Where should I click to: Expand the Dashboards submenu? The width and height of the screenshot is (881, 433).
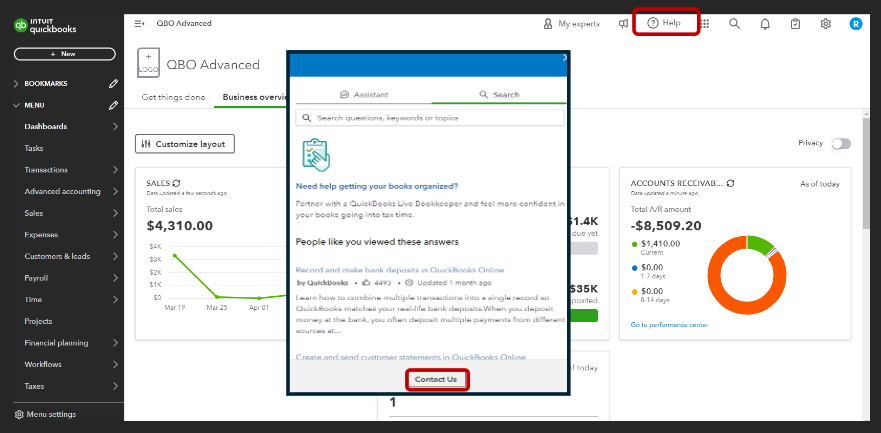(115, 127)
